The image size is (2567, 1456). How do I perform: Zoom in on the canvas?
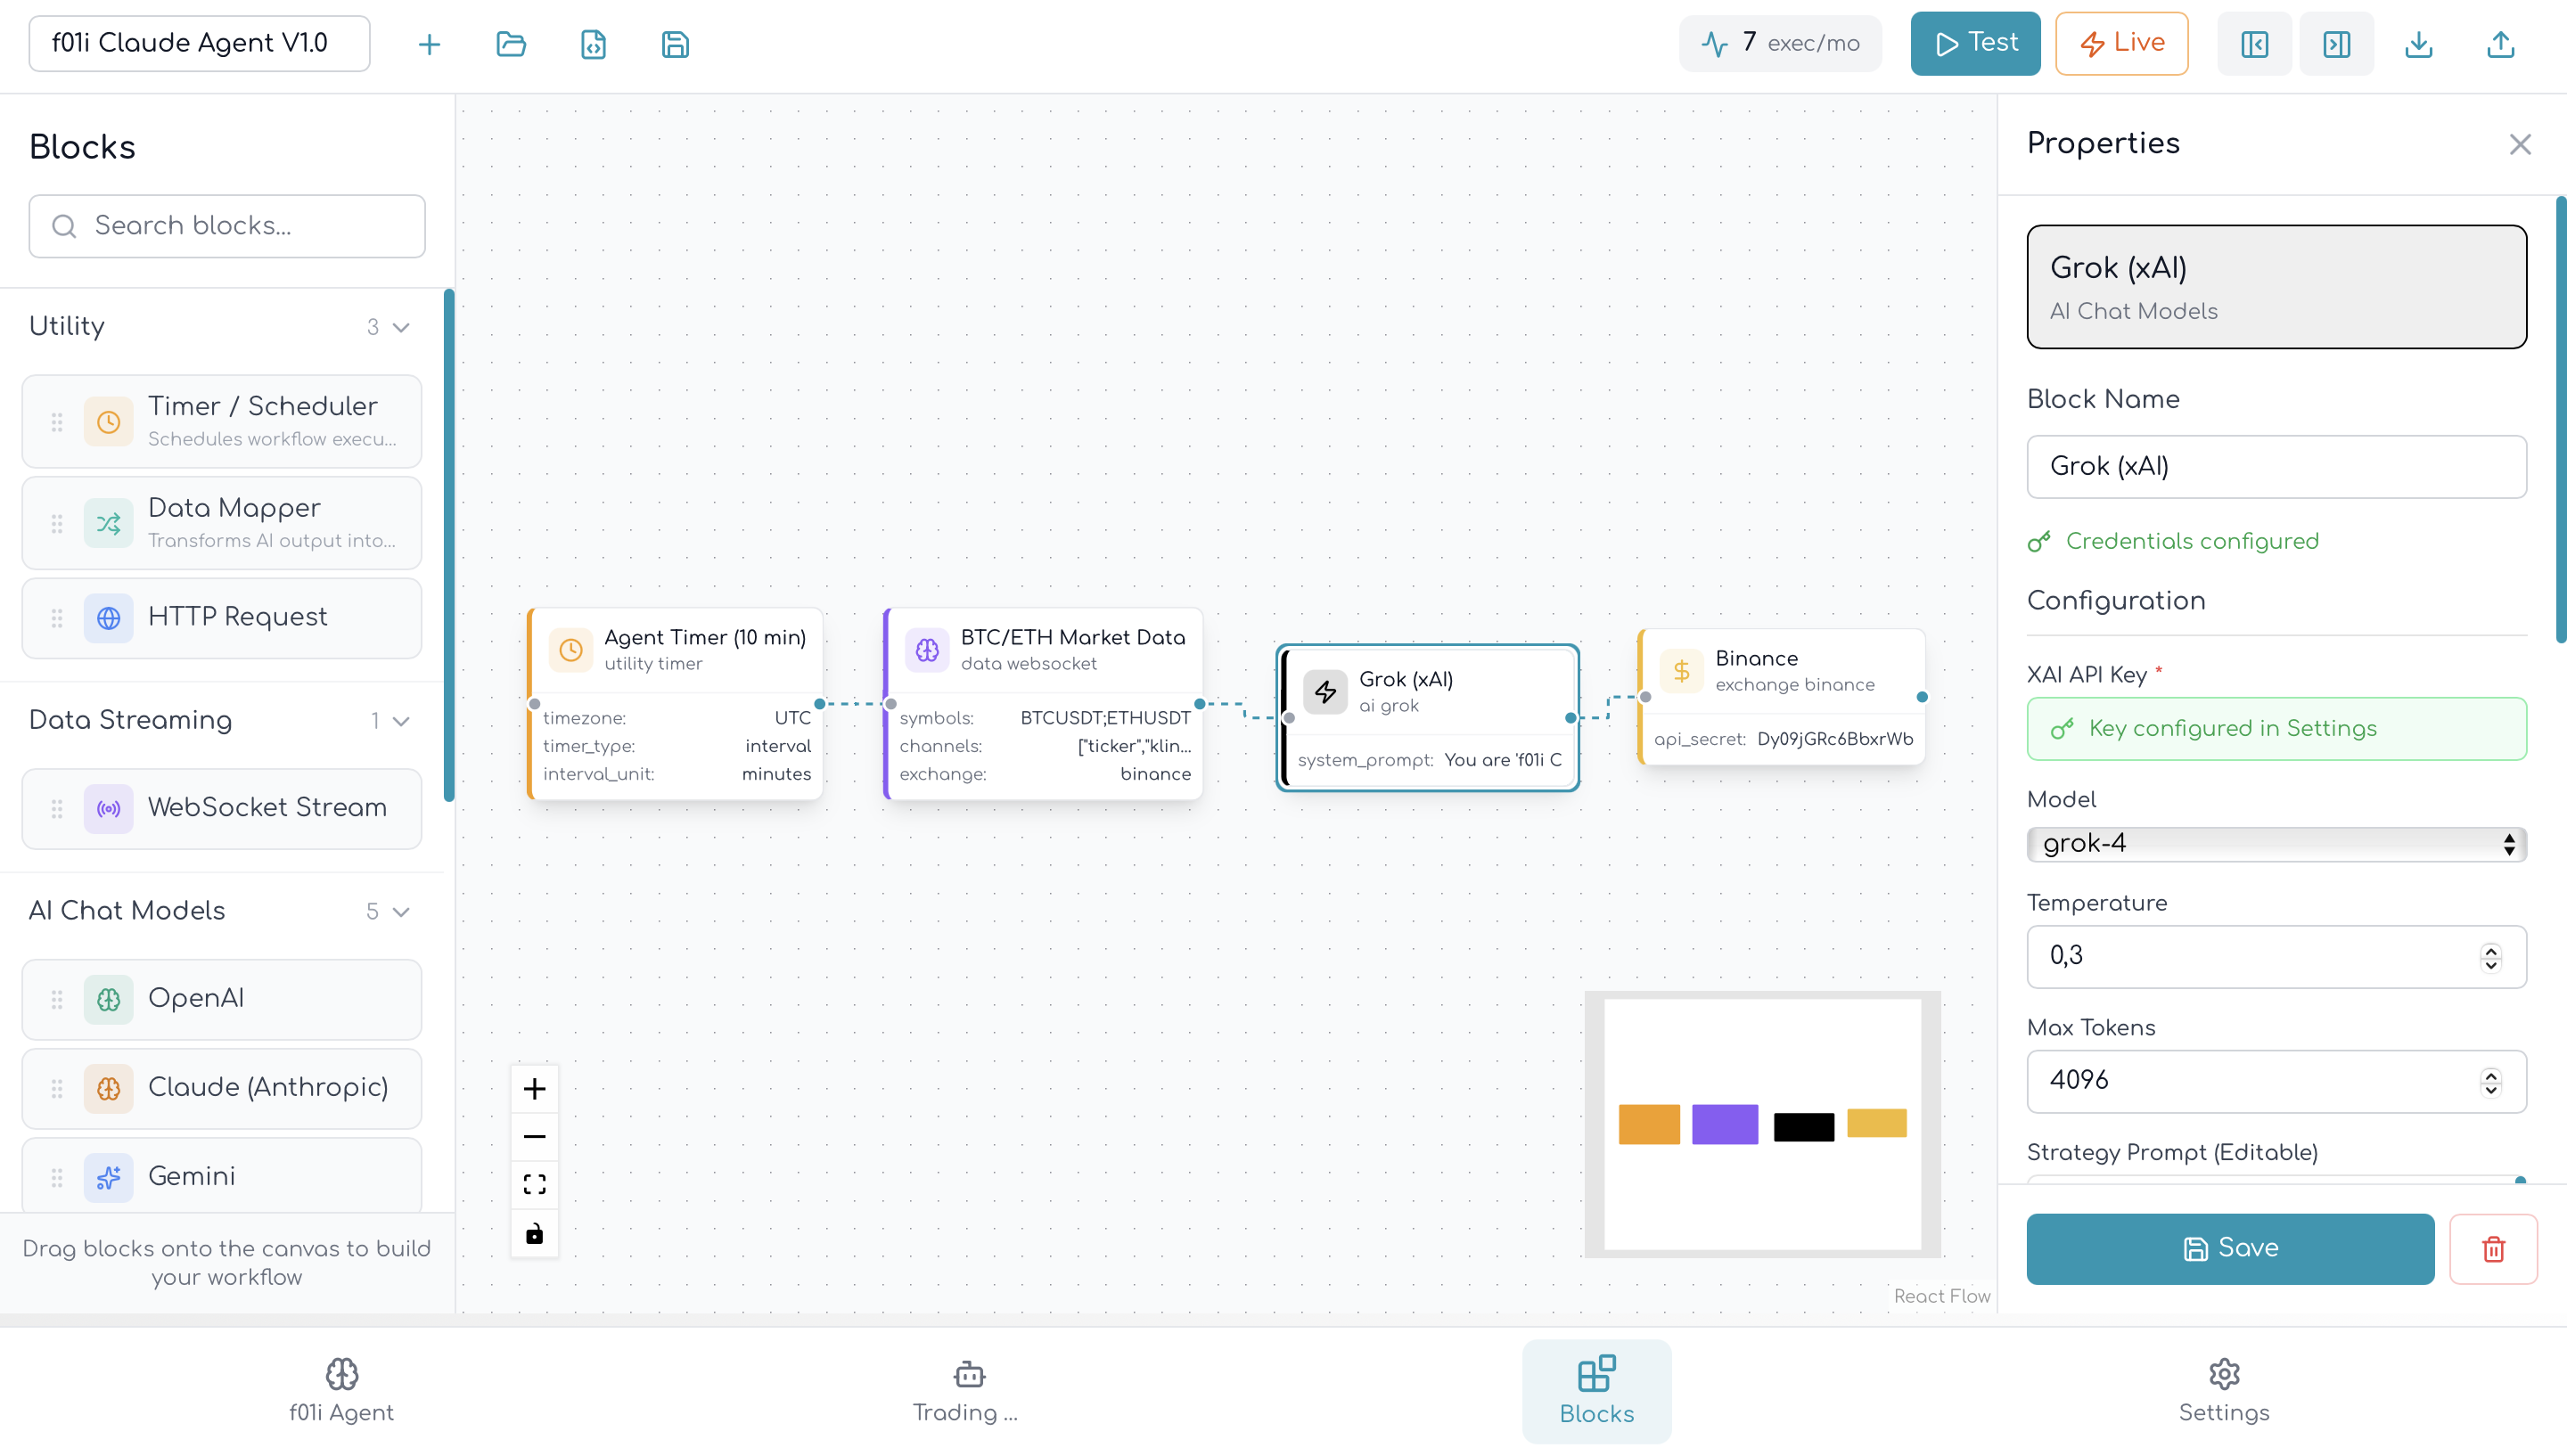pyautogui.click(x=535, y=1088)
